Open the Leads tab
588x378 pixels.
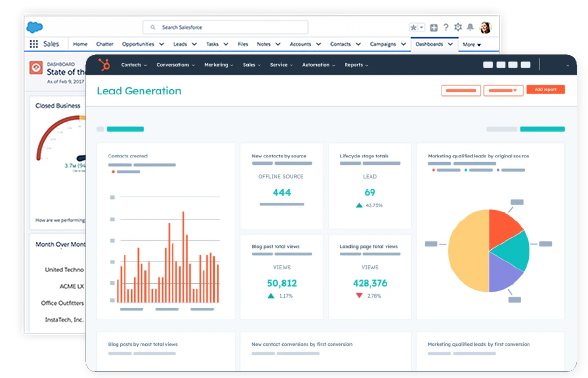[x=180, y=44]
